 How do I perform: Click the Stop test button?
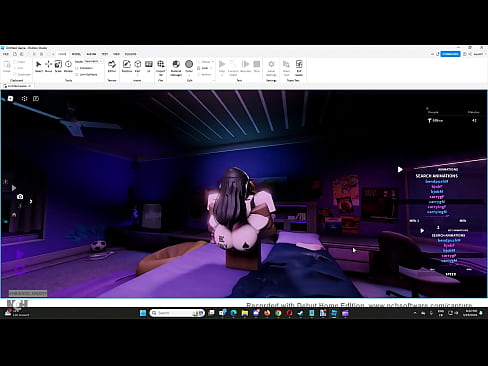[x=257, y=66]
